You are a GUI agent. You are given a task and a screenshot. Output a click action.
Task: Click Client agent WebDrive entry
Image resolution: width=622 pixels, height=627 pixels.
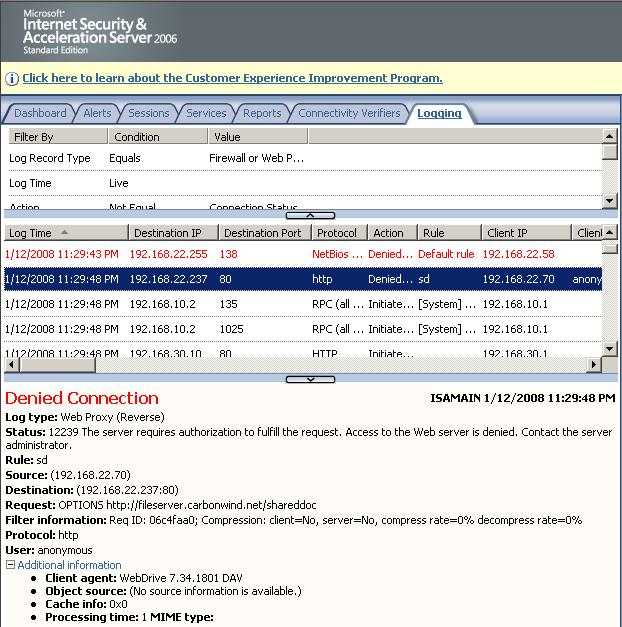click(144, 578)
